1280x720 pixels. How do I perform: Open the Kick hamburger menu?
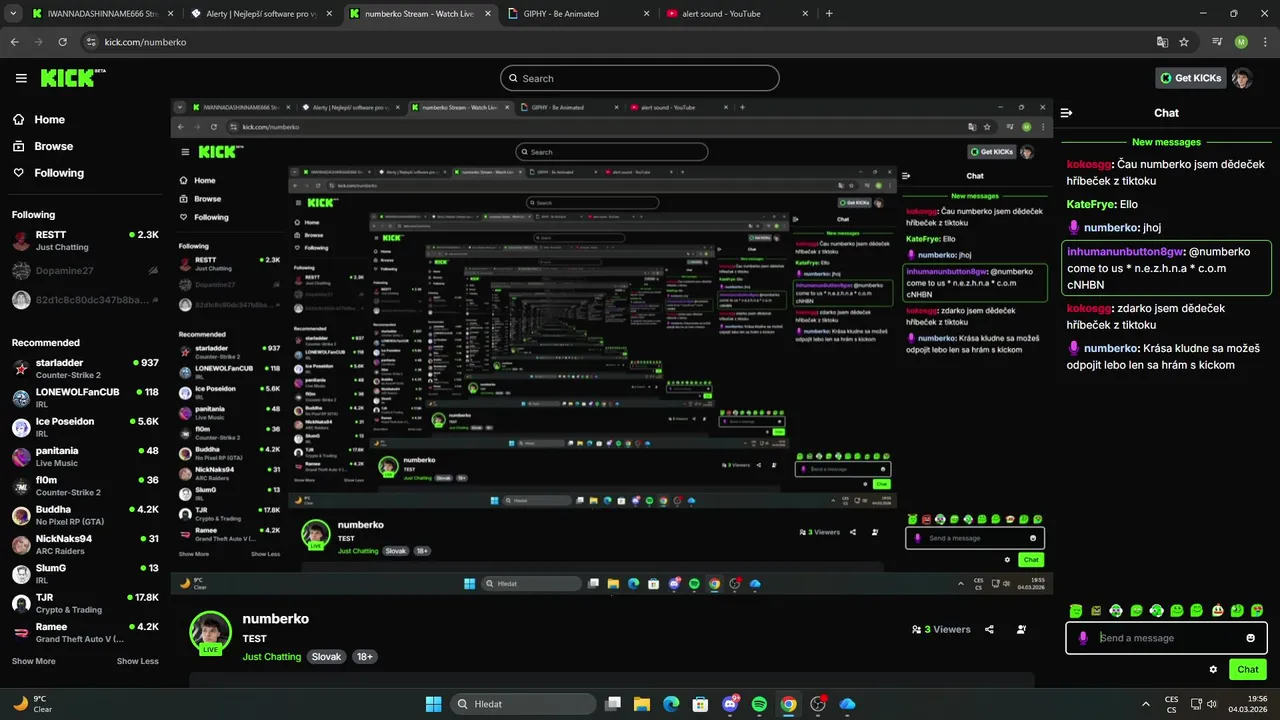21,78
